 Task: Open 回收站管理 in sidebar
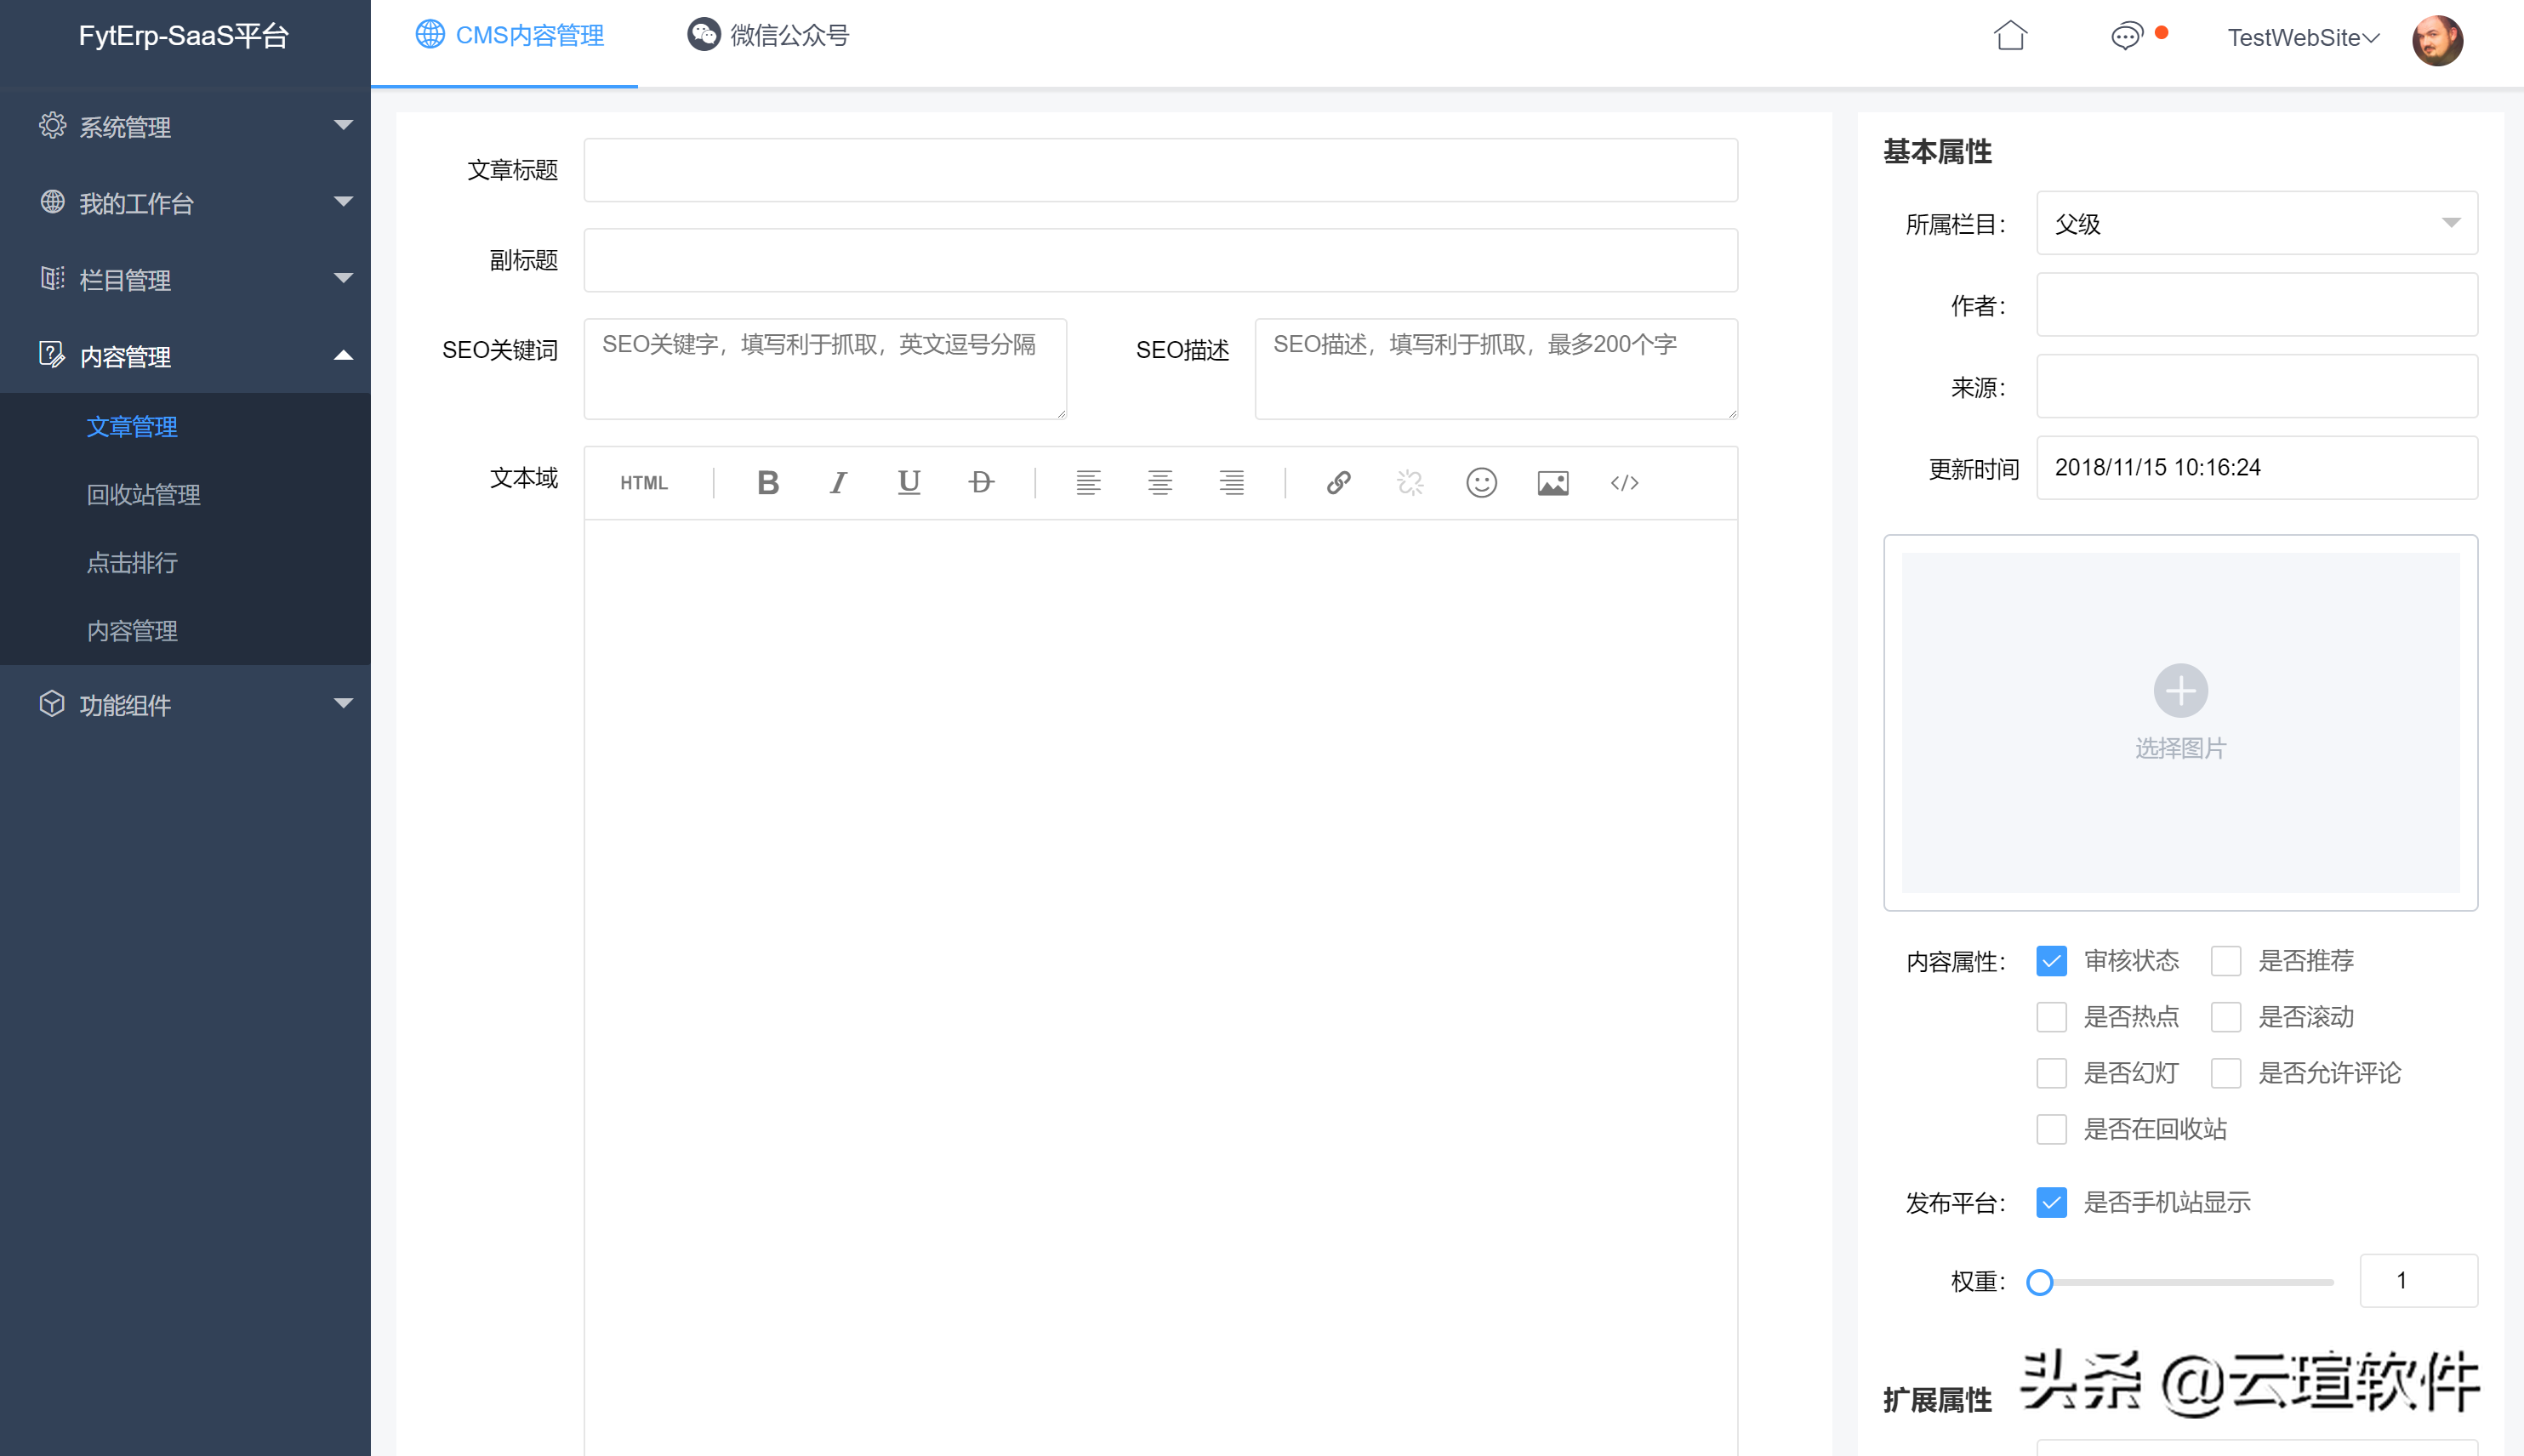tap(143, 495)
